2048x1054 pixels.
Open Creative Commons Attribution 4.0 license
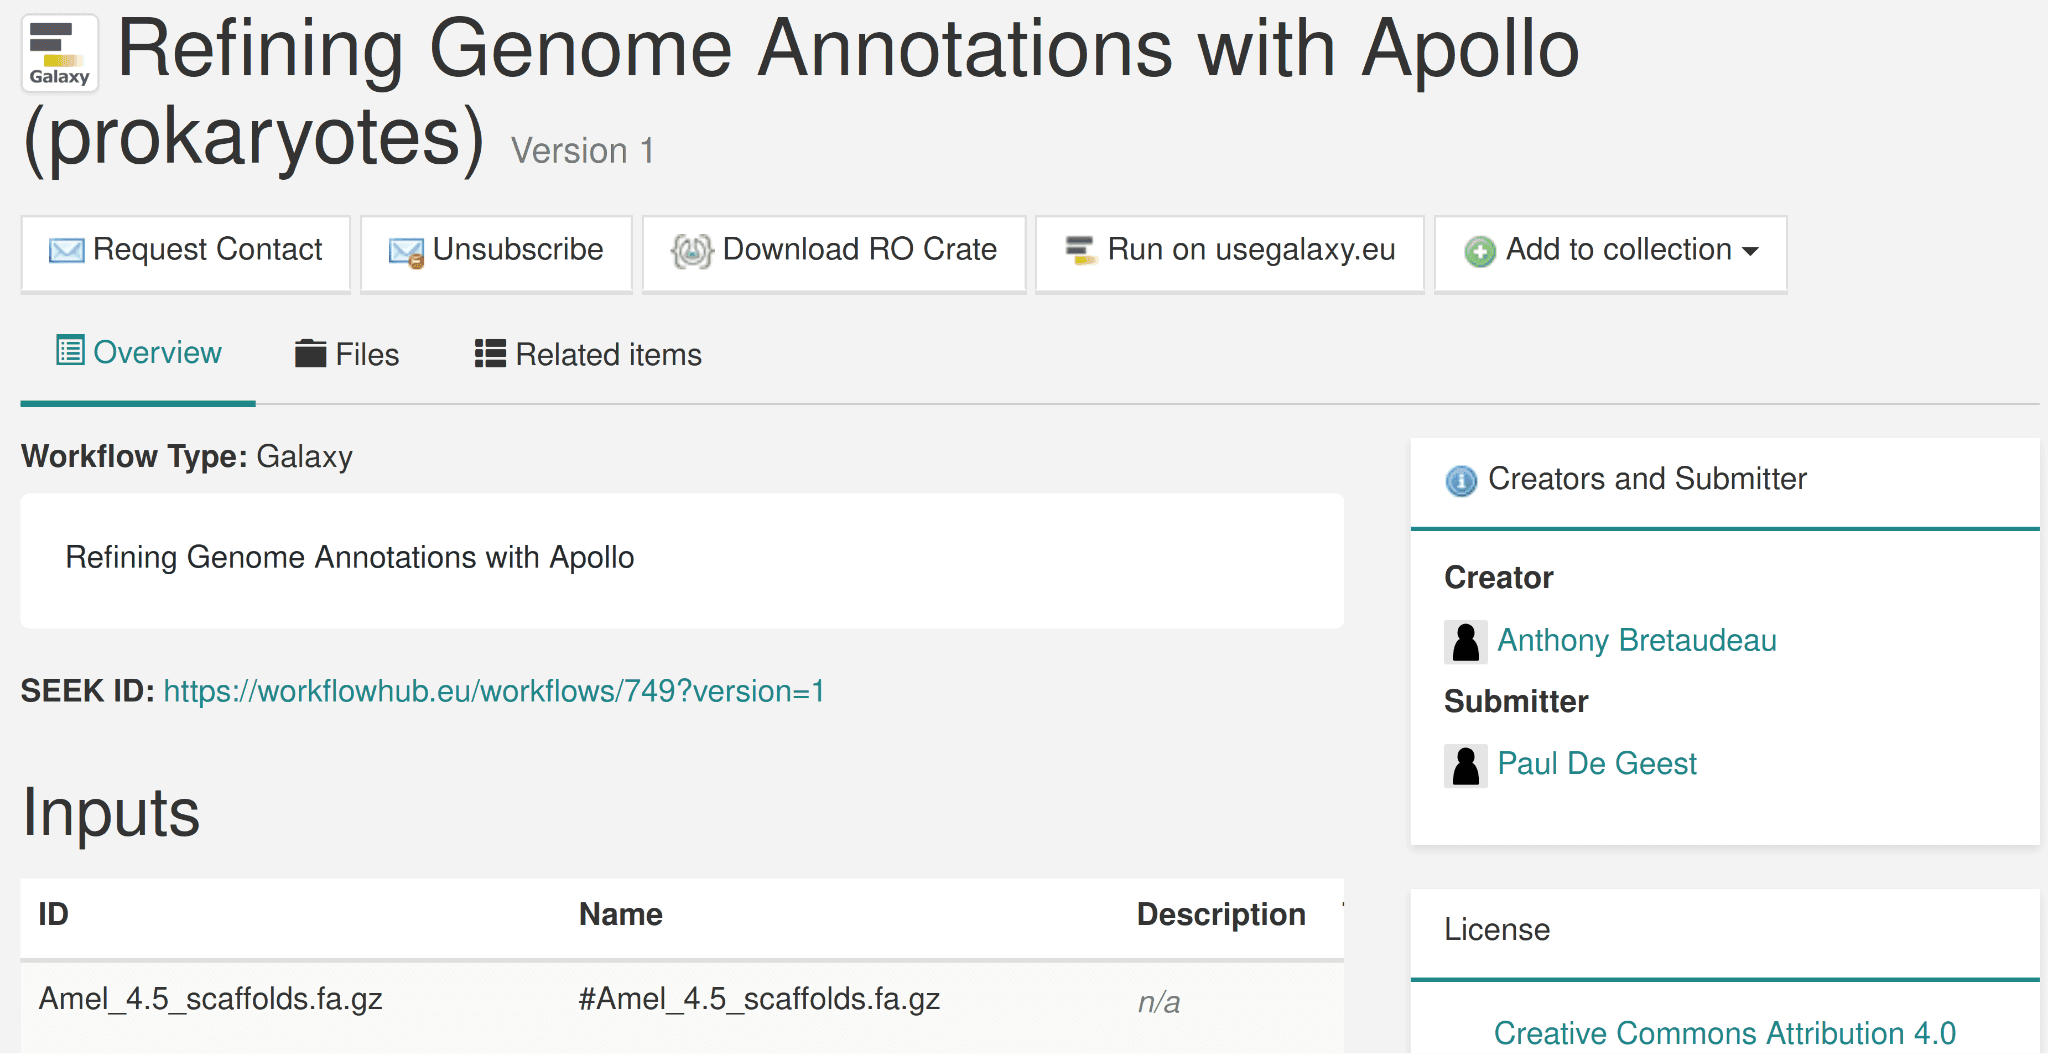pos(1724,1032)
